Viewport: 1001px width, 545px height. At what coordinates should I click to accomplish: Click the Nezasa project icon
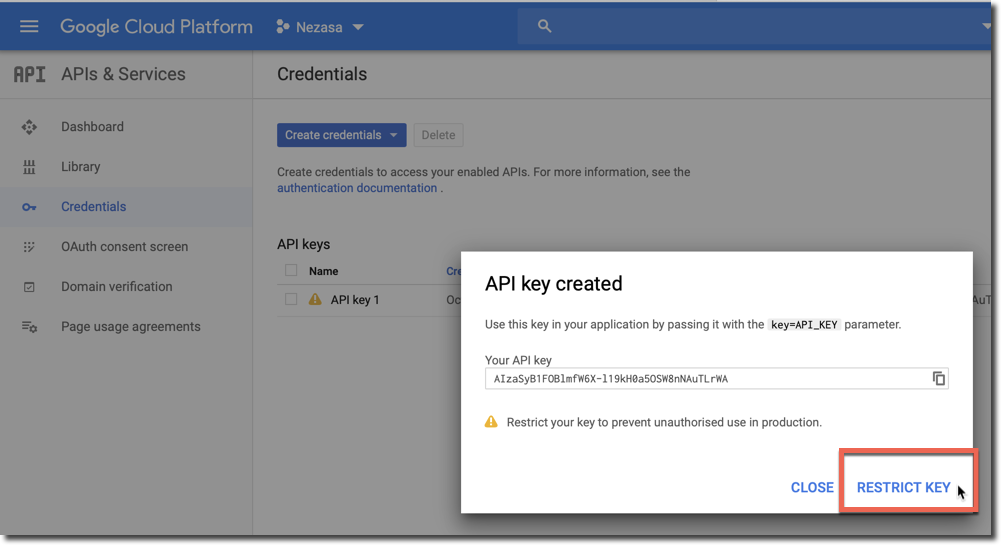click(282, 27)
